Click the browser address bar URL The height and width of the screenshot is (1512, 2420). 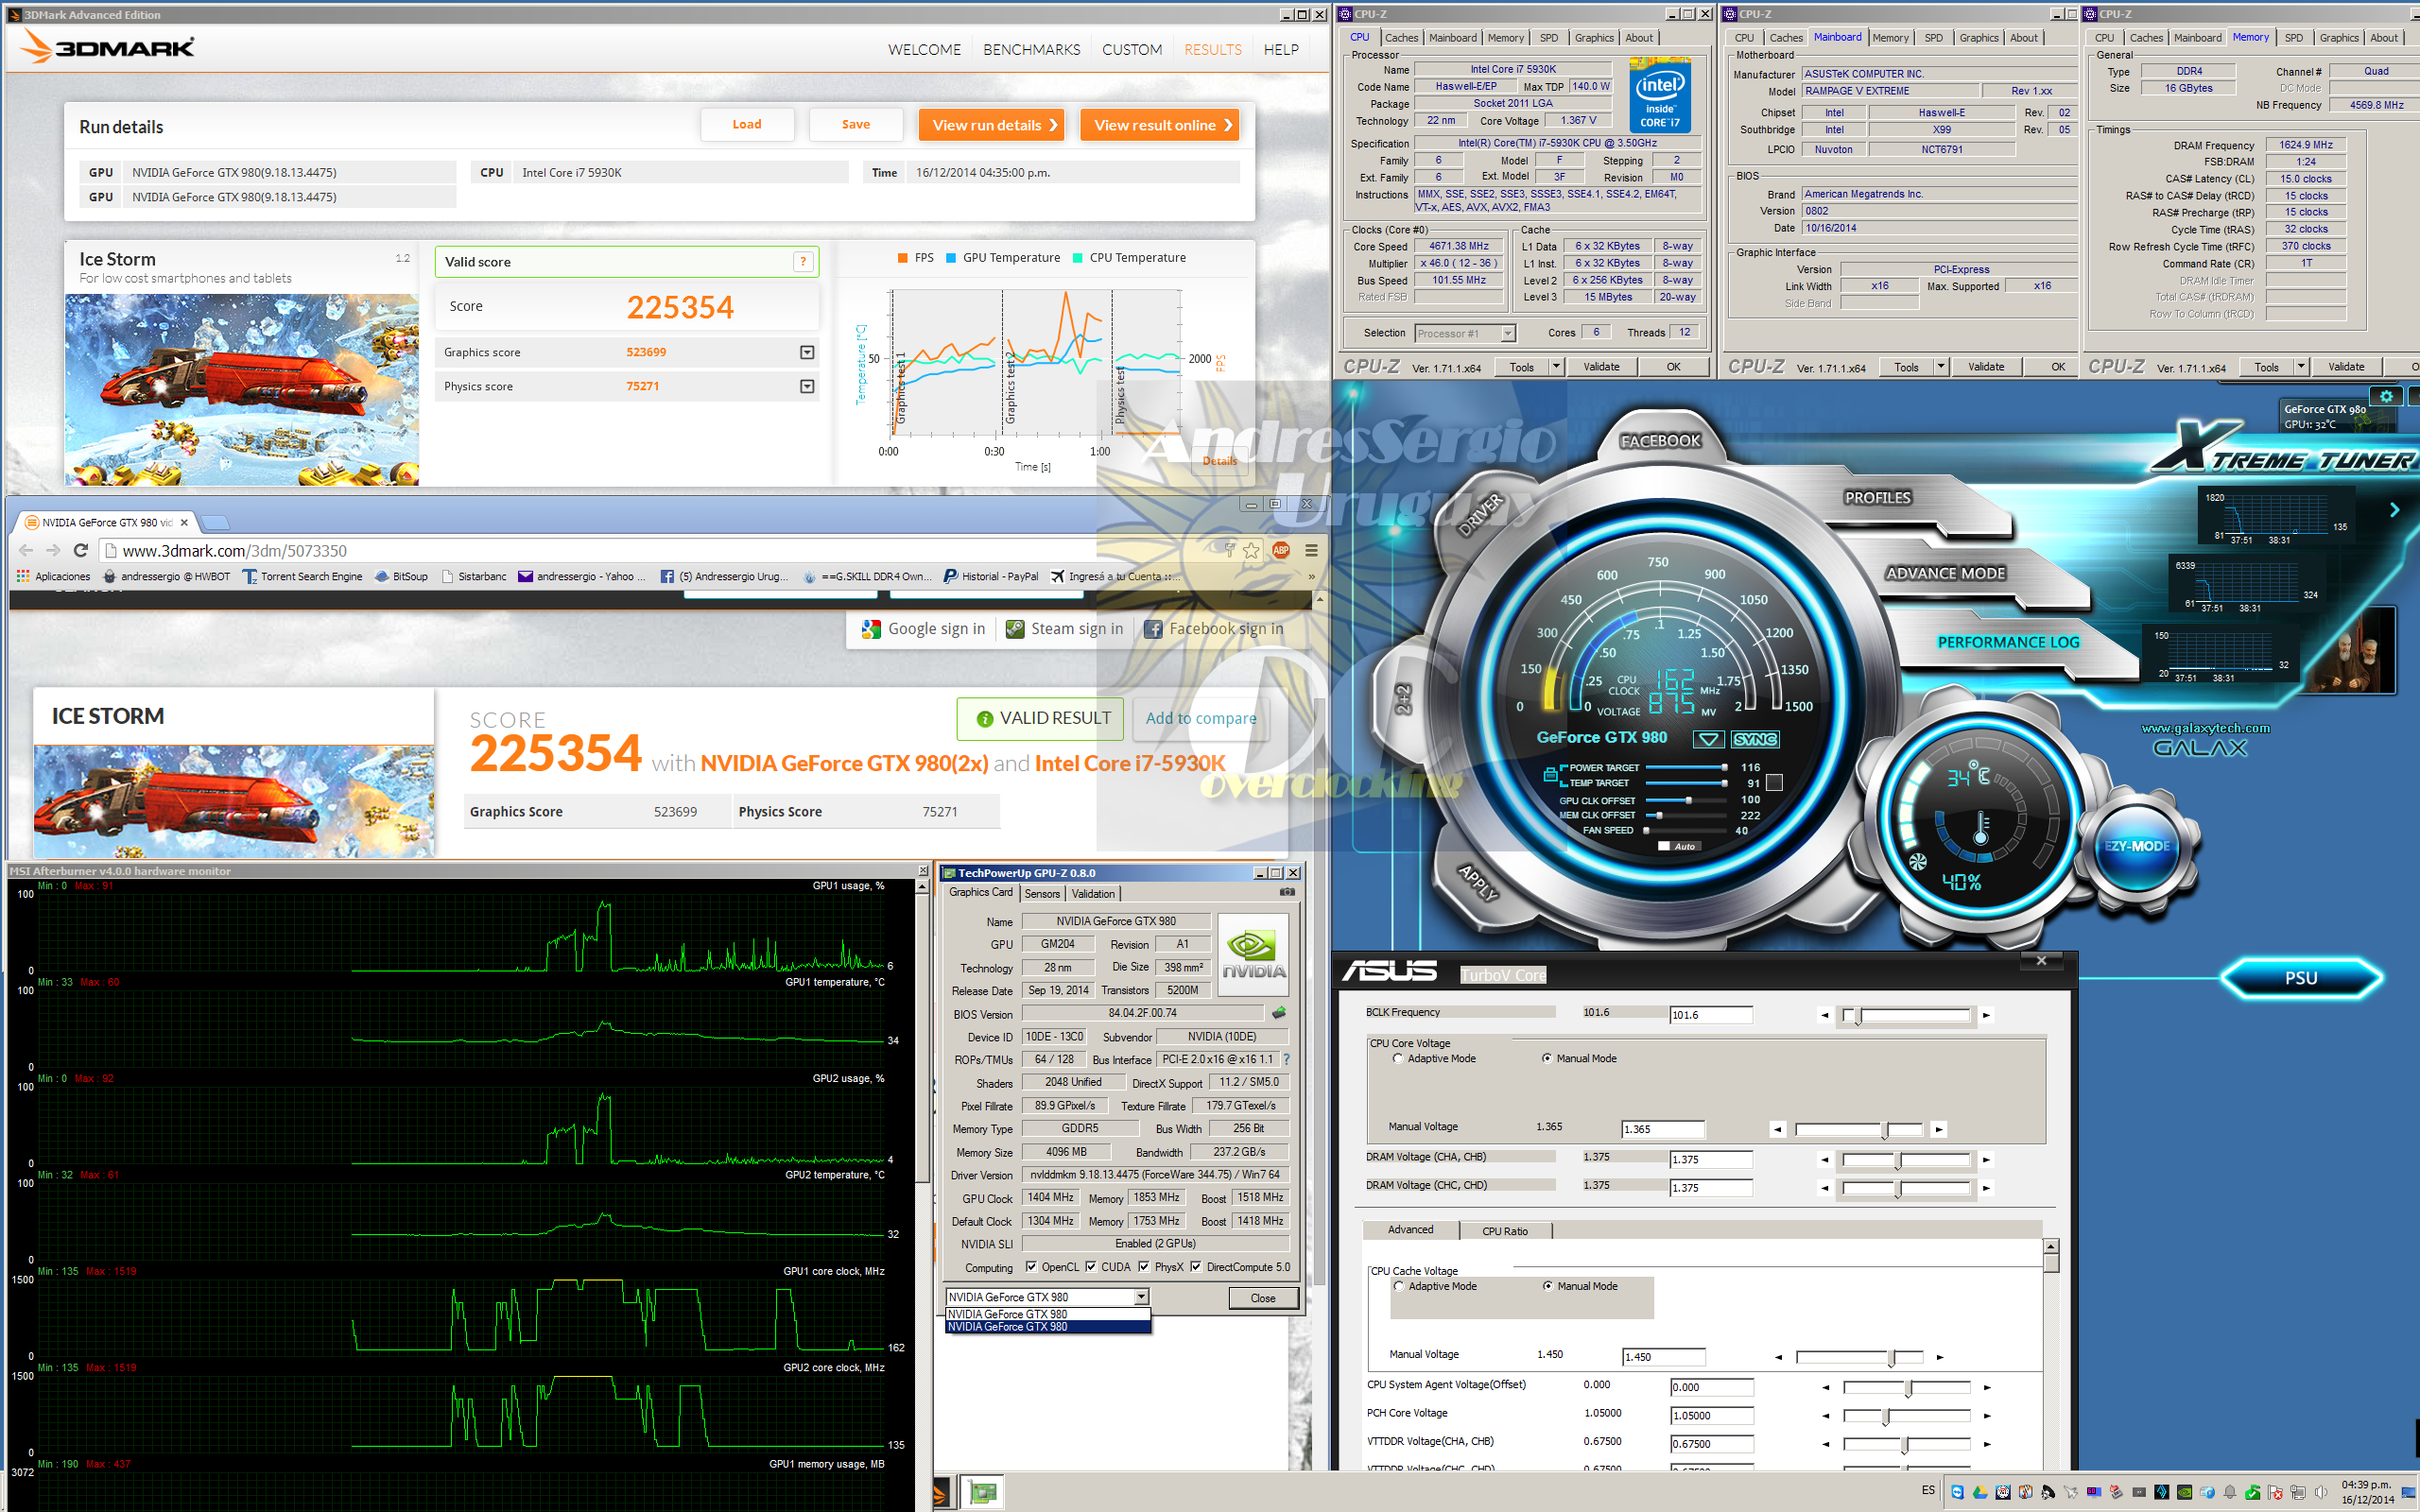tap(234, 551)
